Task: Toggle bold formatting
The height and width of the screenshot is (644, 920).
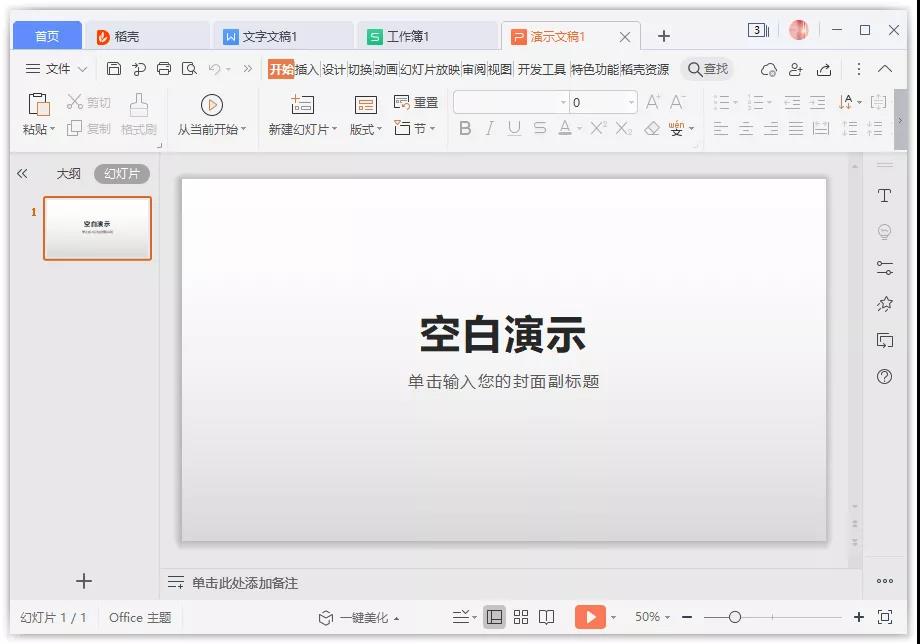Action: coord(464,128)
